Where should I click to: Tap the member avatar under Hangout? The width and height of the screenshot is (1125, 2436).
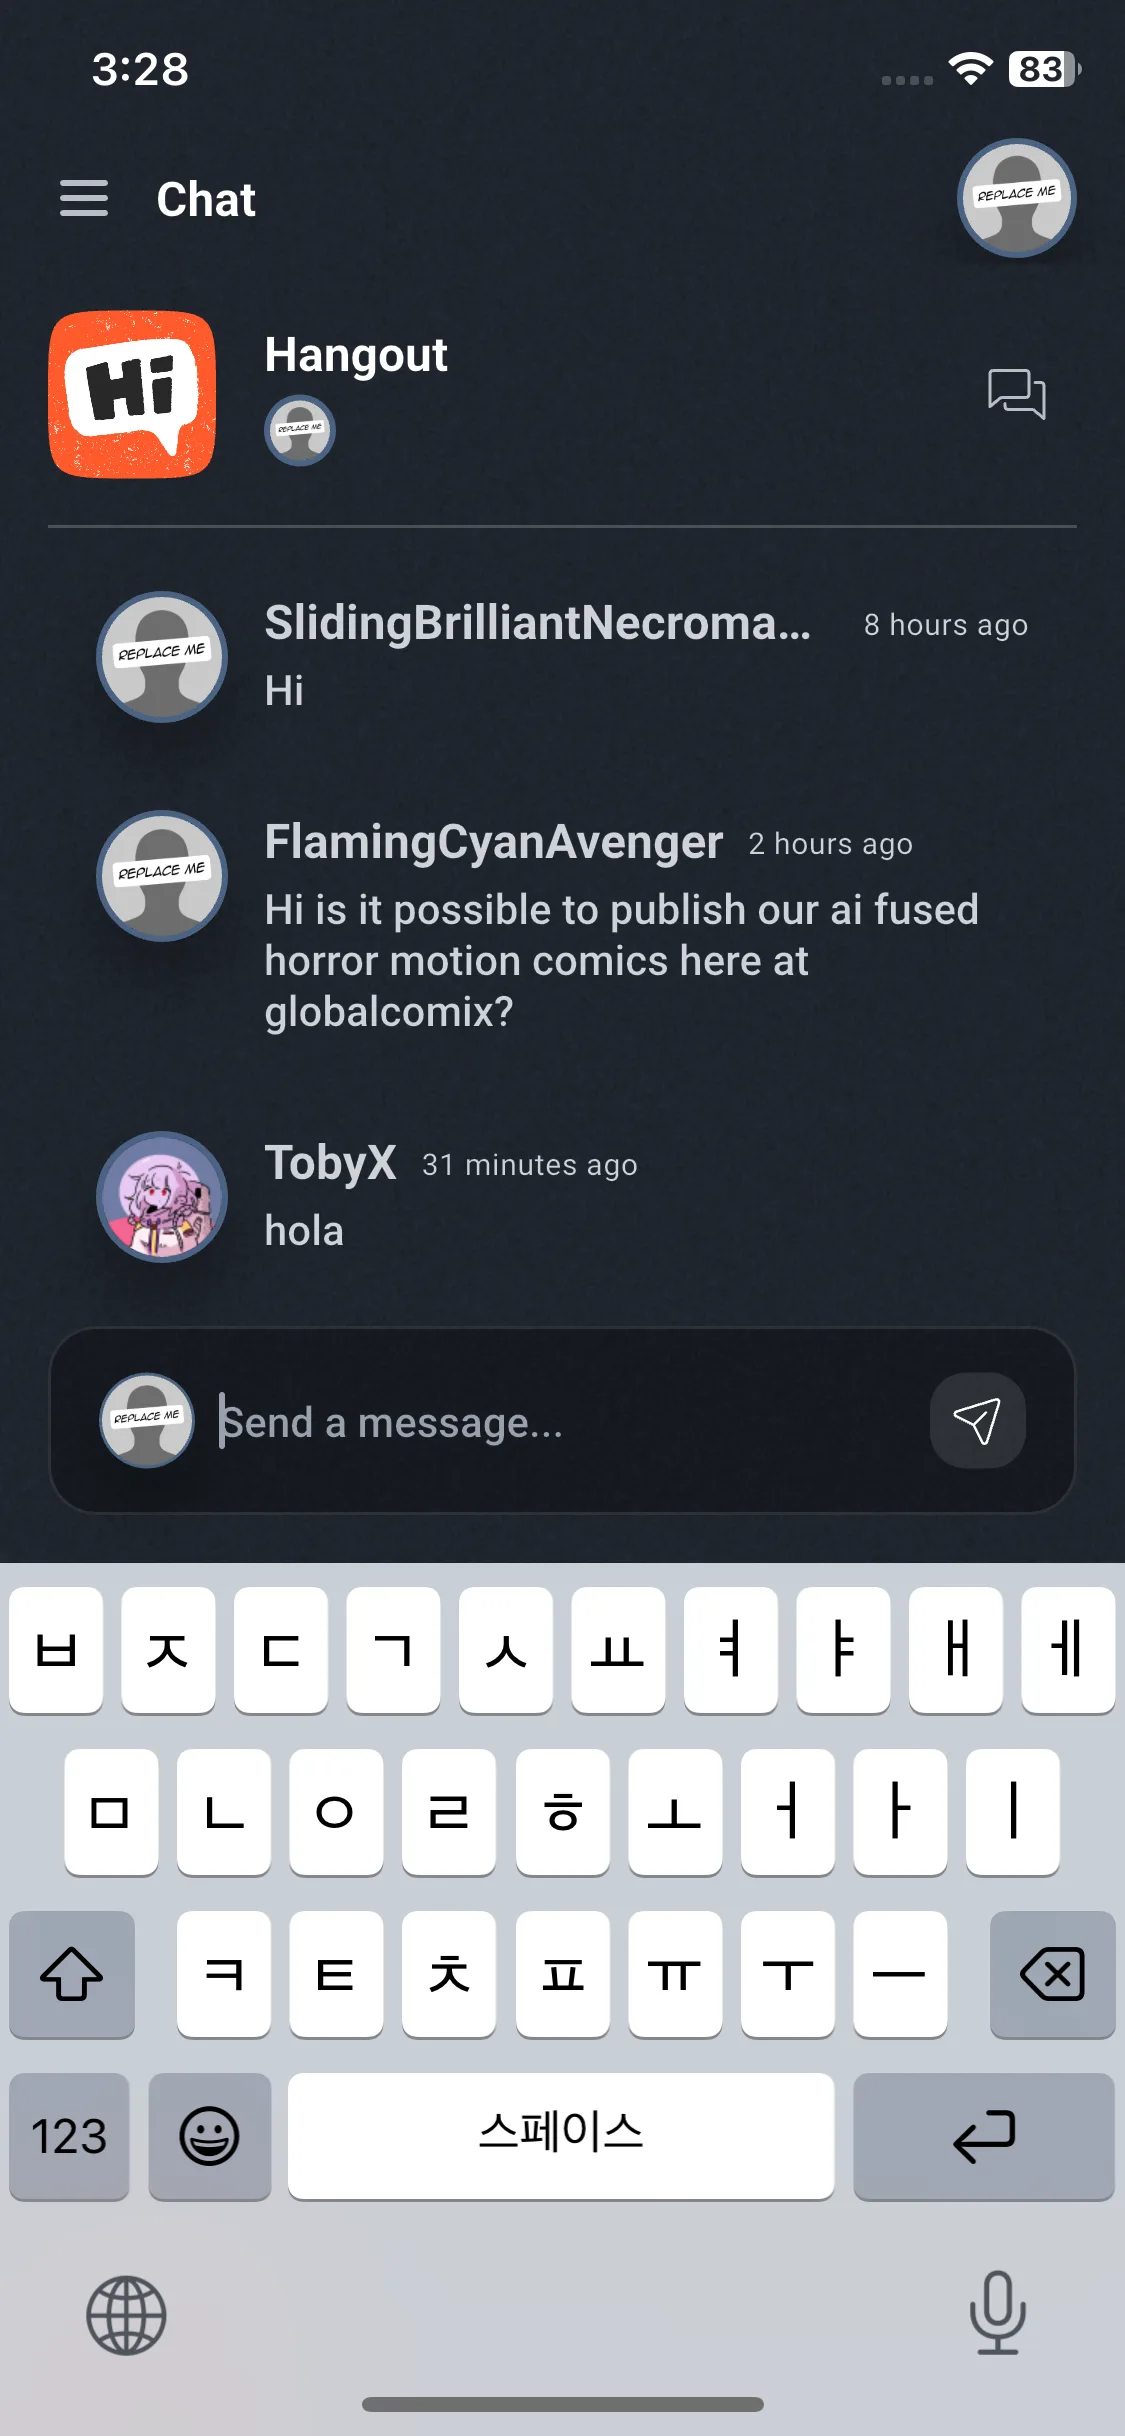click(299, 430)
